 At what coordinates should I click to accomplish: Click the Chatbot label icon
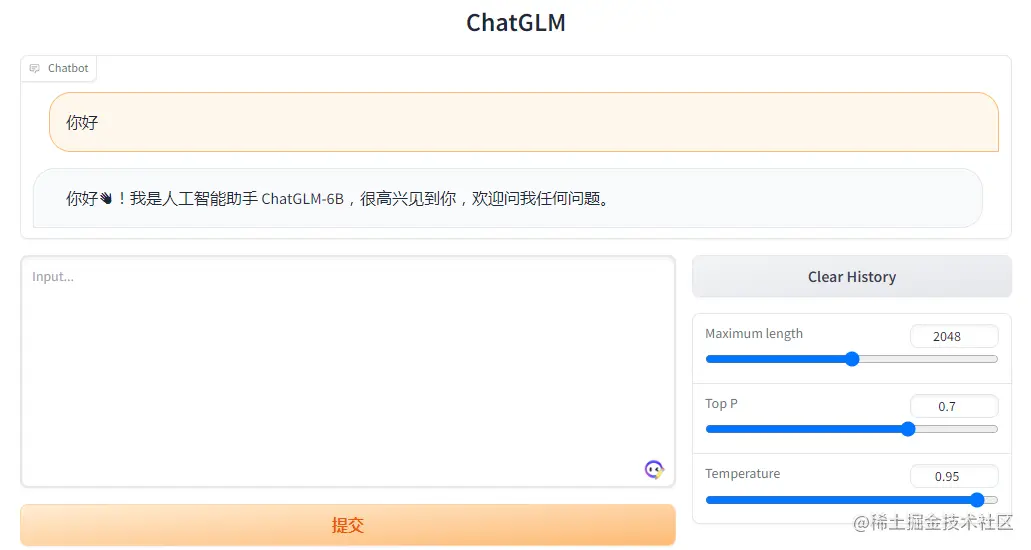point(35,68)
